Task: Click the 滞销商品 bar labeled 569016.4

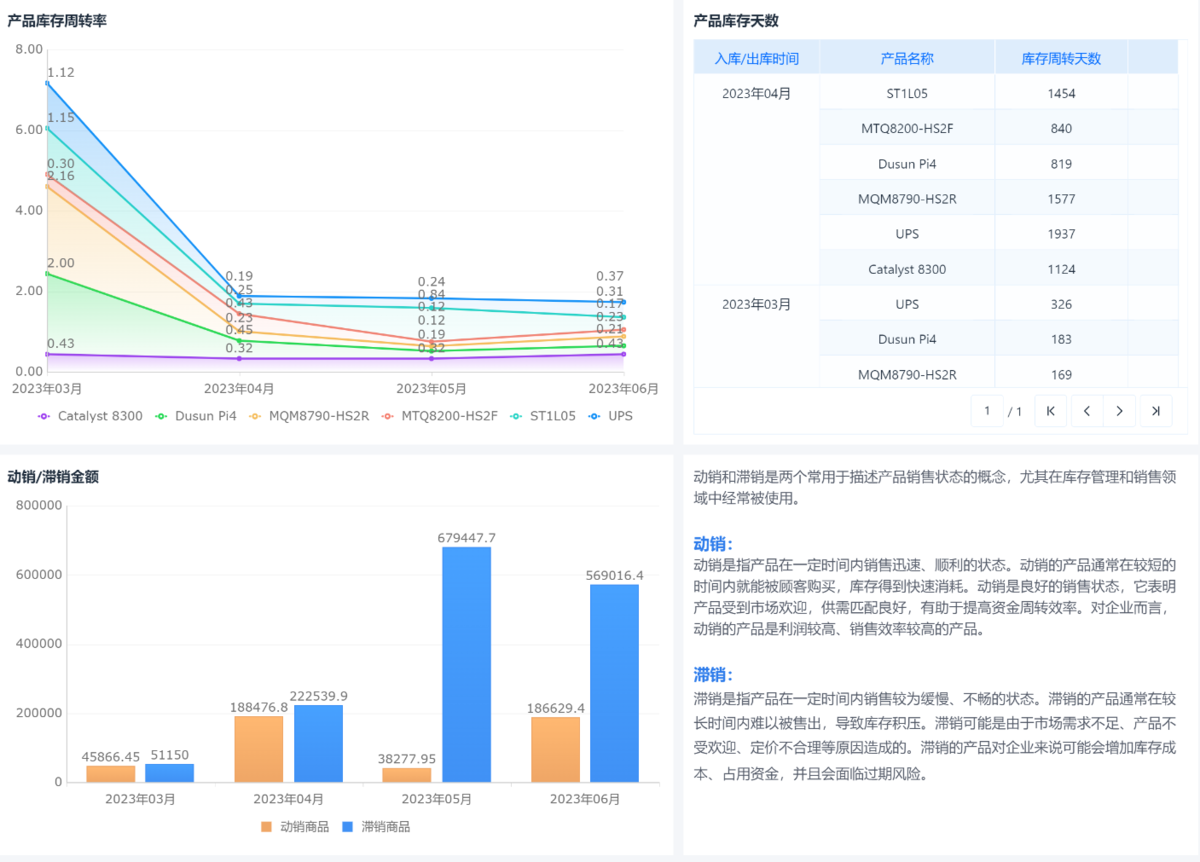Action: 615,683
